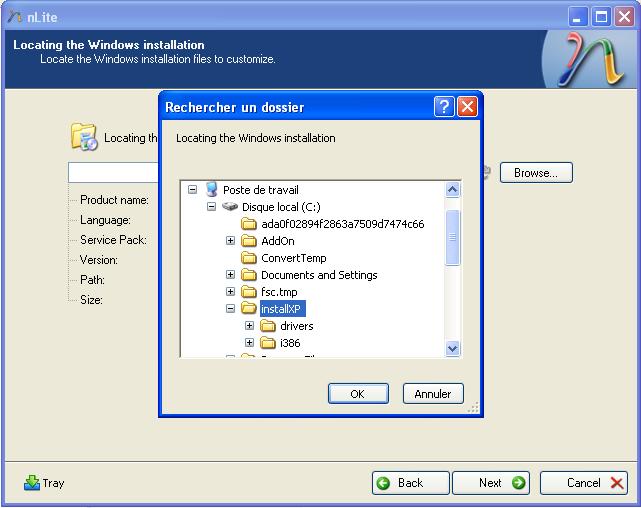Click the Service Pack: label
The image size is (641, 508).
coord(113,240)
